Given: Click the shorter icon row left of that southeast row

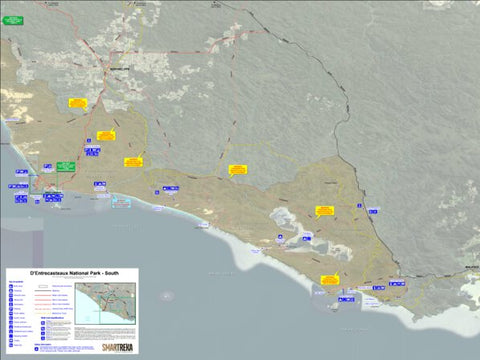Looking at the screenshot, I should (x=378, y=288).
